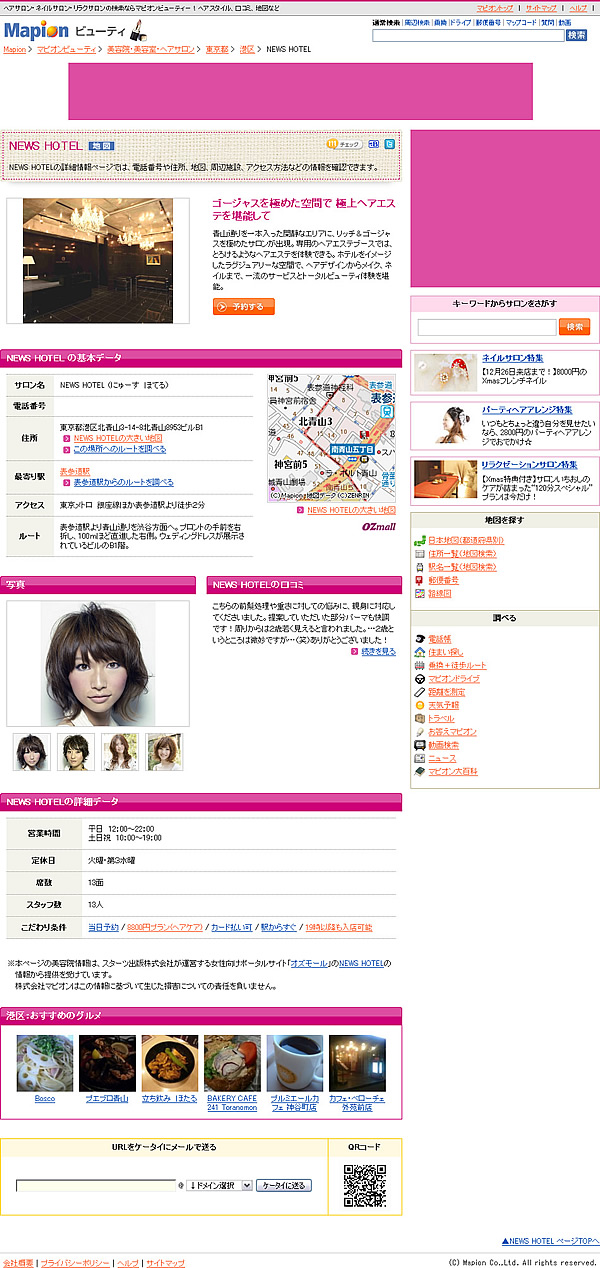
Task: Click the fourth hairstyle thumbnail
Action: point(165,751)
